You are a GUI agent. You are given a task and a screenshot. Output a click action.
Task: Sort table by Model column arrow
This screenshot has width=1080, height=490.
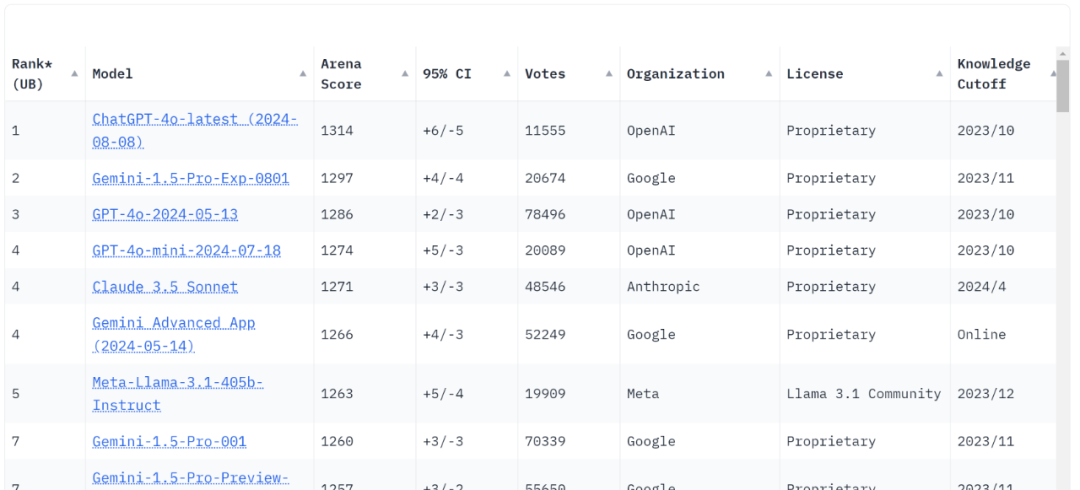point(302,74)
